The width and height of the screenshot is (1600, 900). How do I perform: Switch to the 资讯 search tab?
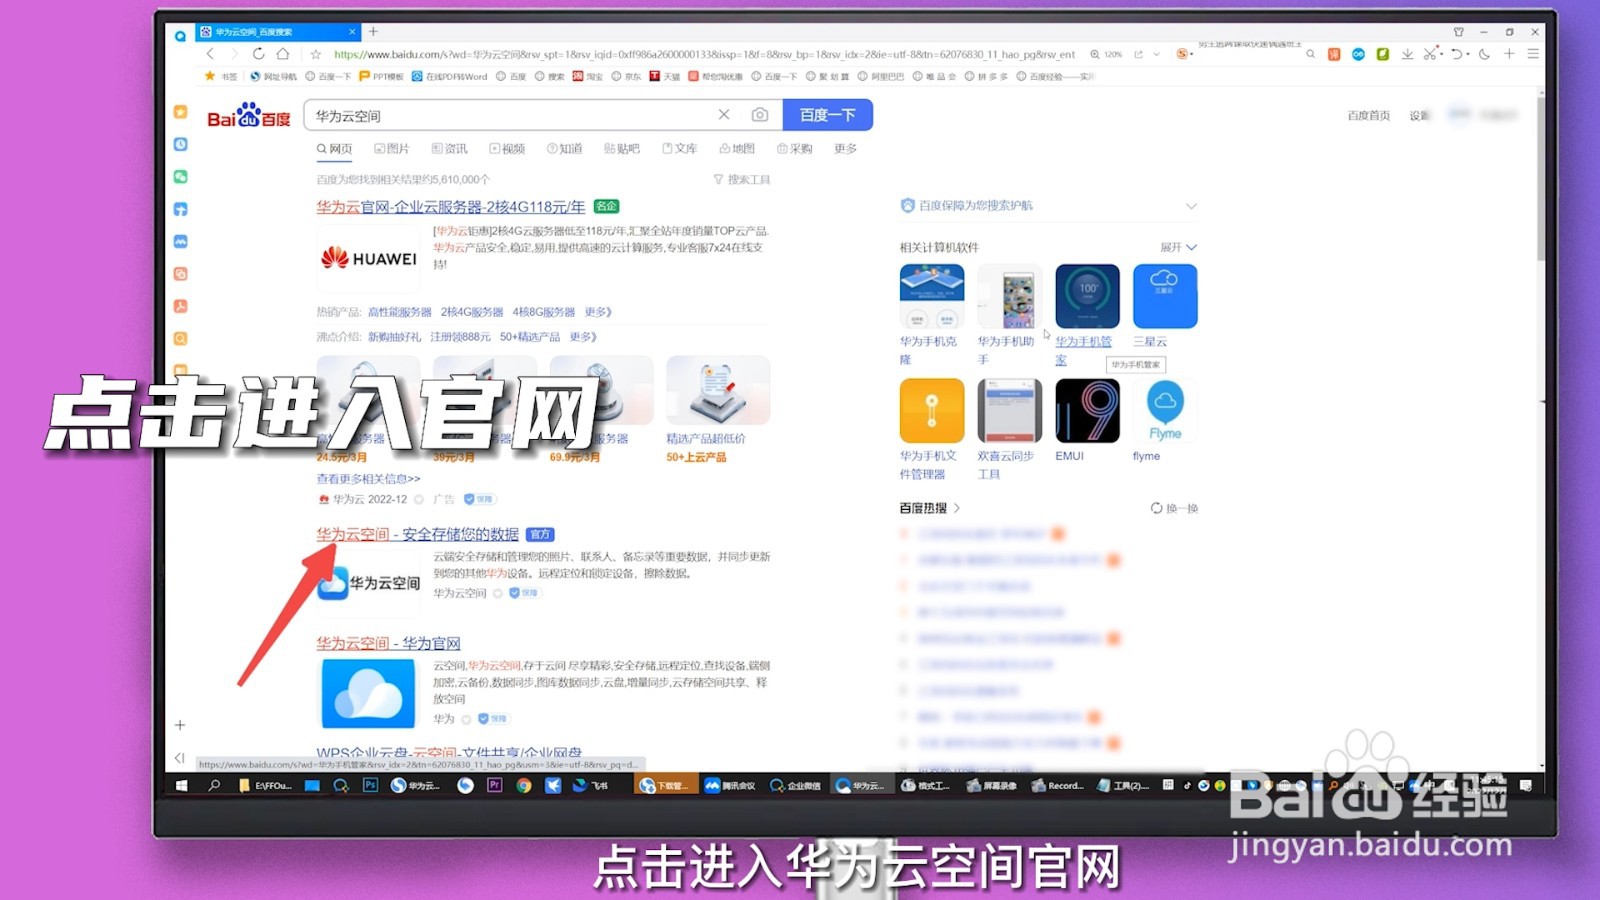(x=450, y=149)
